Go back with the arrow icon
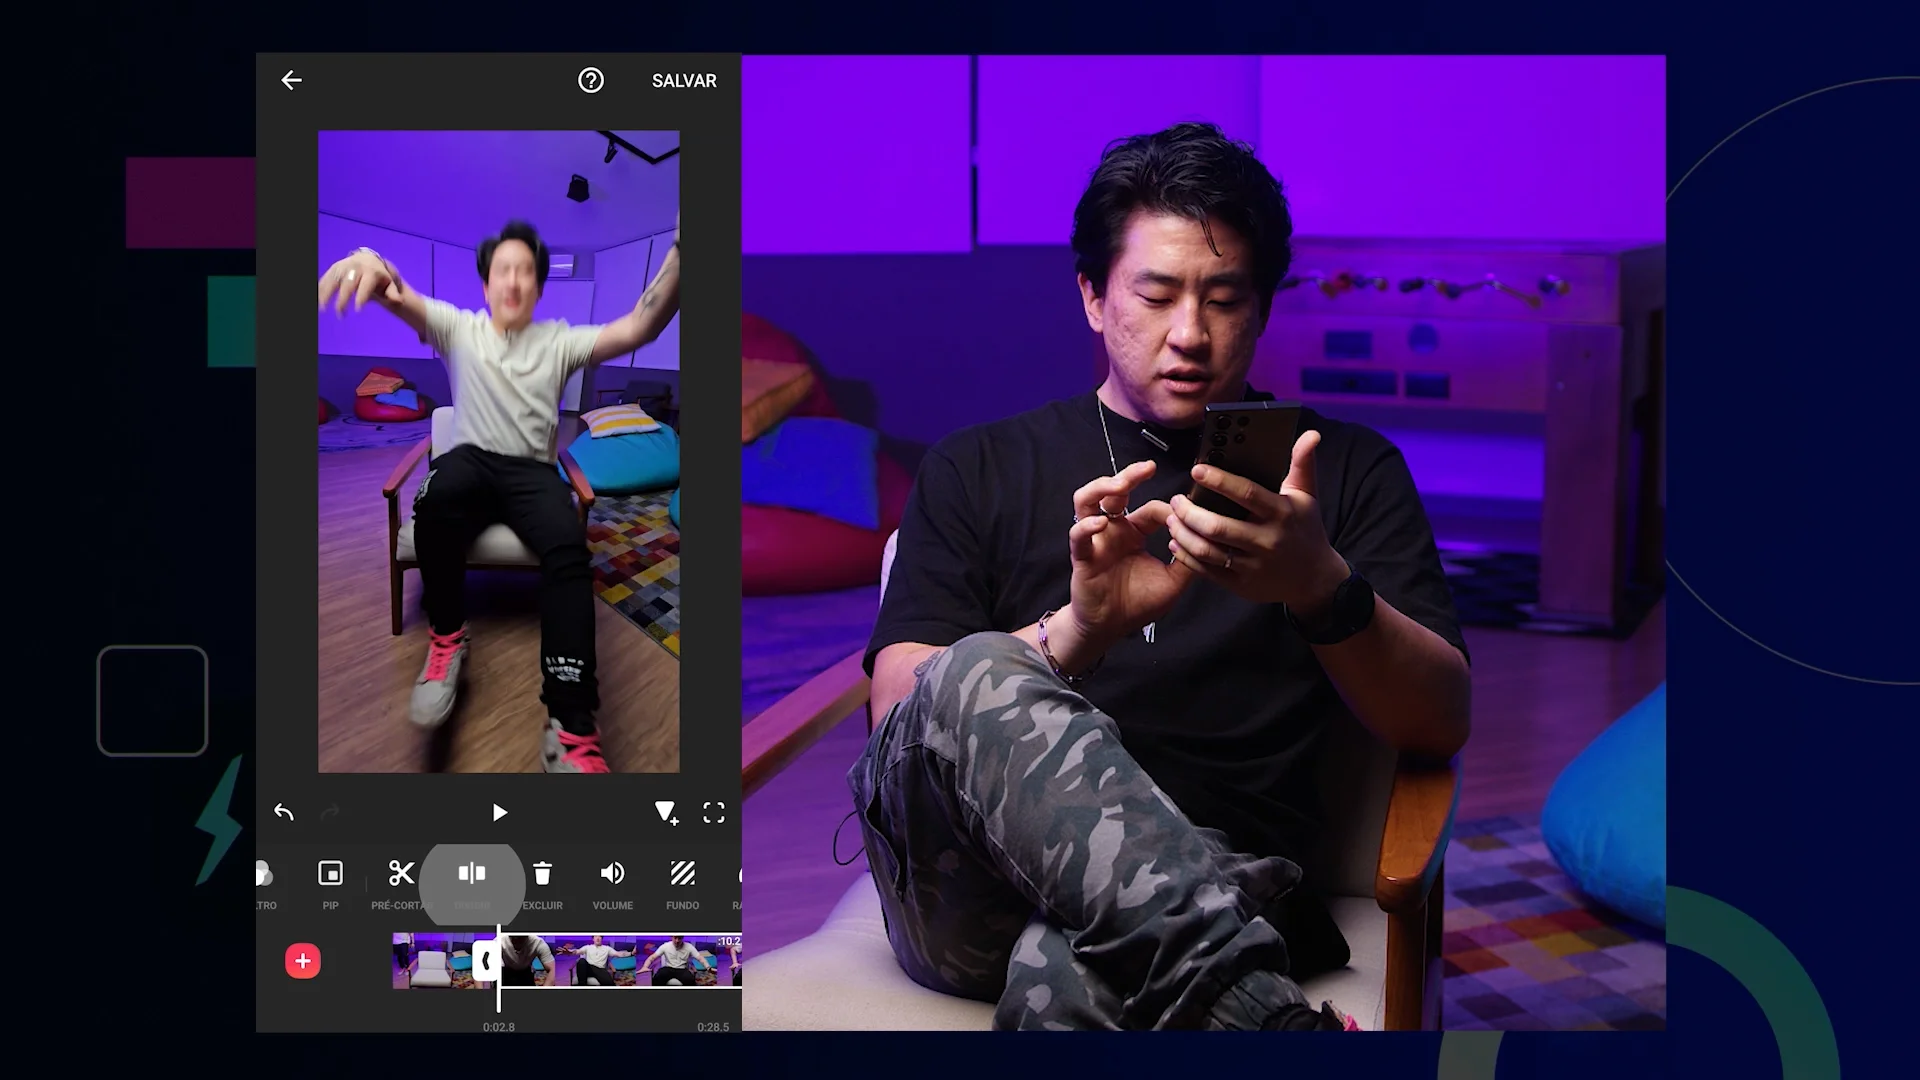The image size is (1920, 1080). (291, 80)
